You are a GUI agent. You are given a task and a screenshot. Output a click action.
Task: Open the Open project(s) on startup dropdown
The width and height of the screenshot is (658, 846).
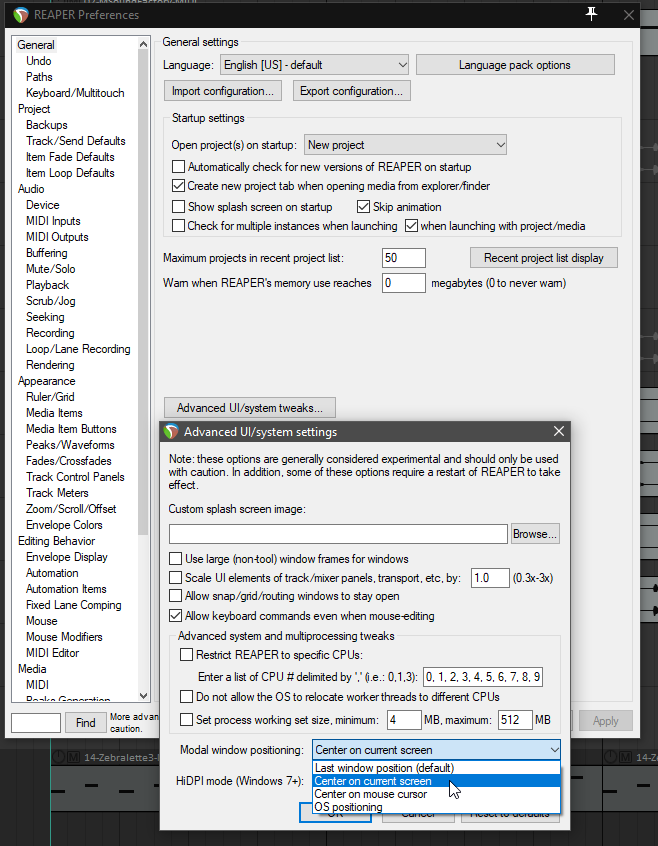point(405,145)
